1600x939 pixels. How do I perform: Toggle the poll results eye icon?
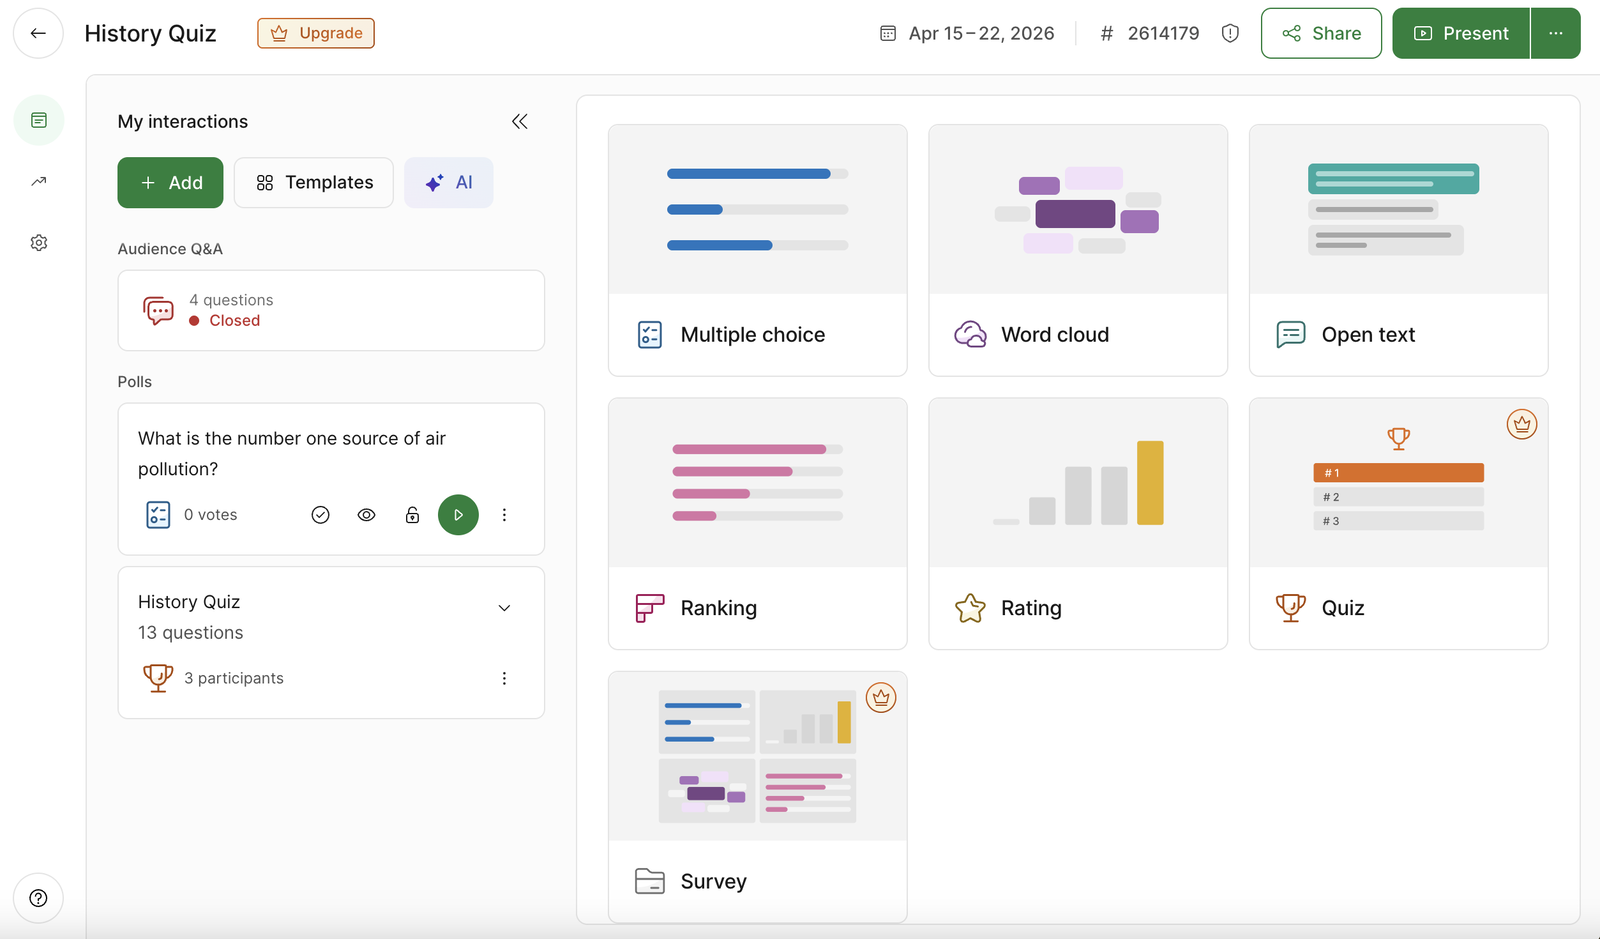[x=367, y=515]
